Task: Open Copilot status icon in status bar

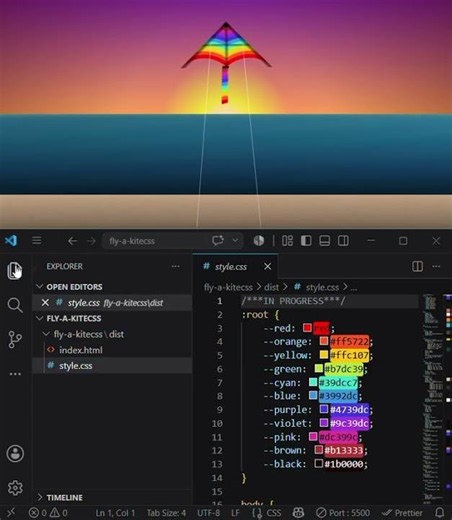Action: (x=298, y=513)
